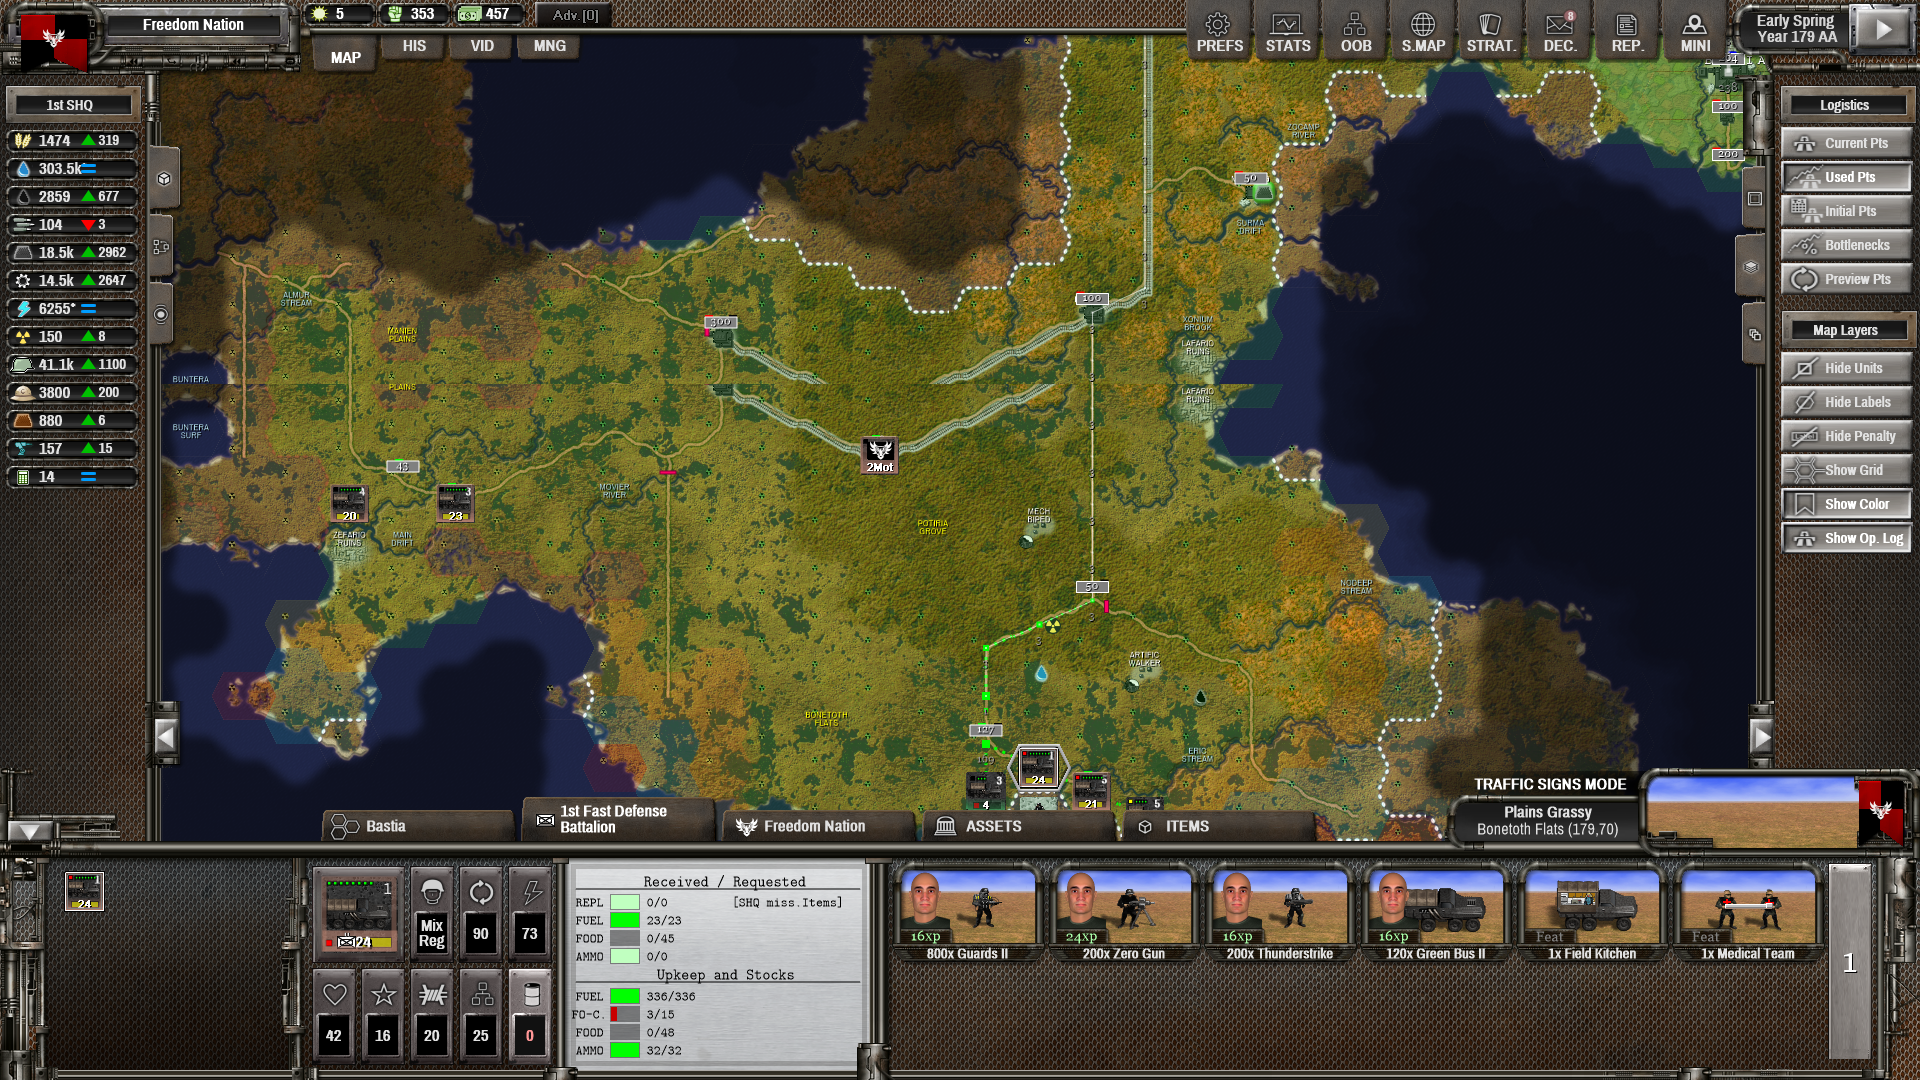The height and width of the screenshot is (1080, 1920).
Task: Toggle Hide Labels map layer
Action: (1846, 402)
